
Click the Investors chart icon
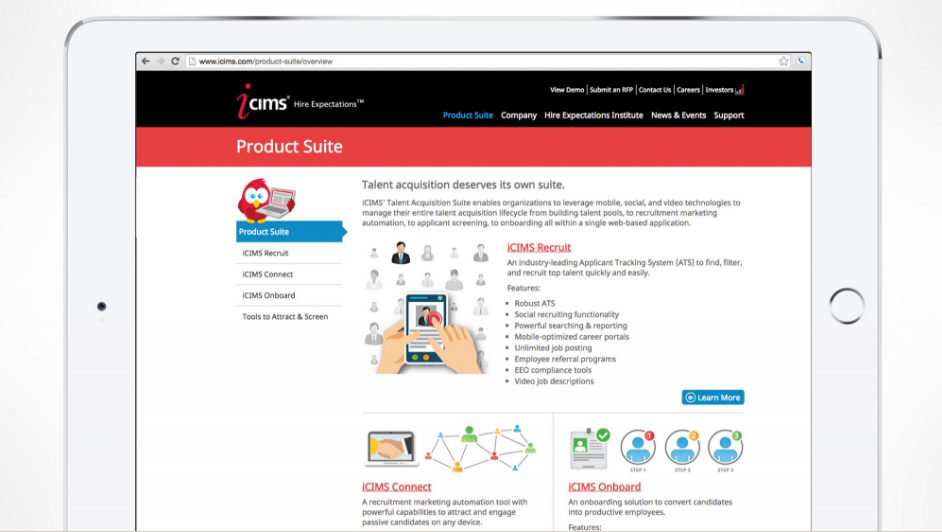[740, 90]
